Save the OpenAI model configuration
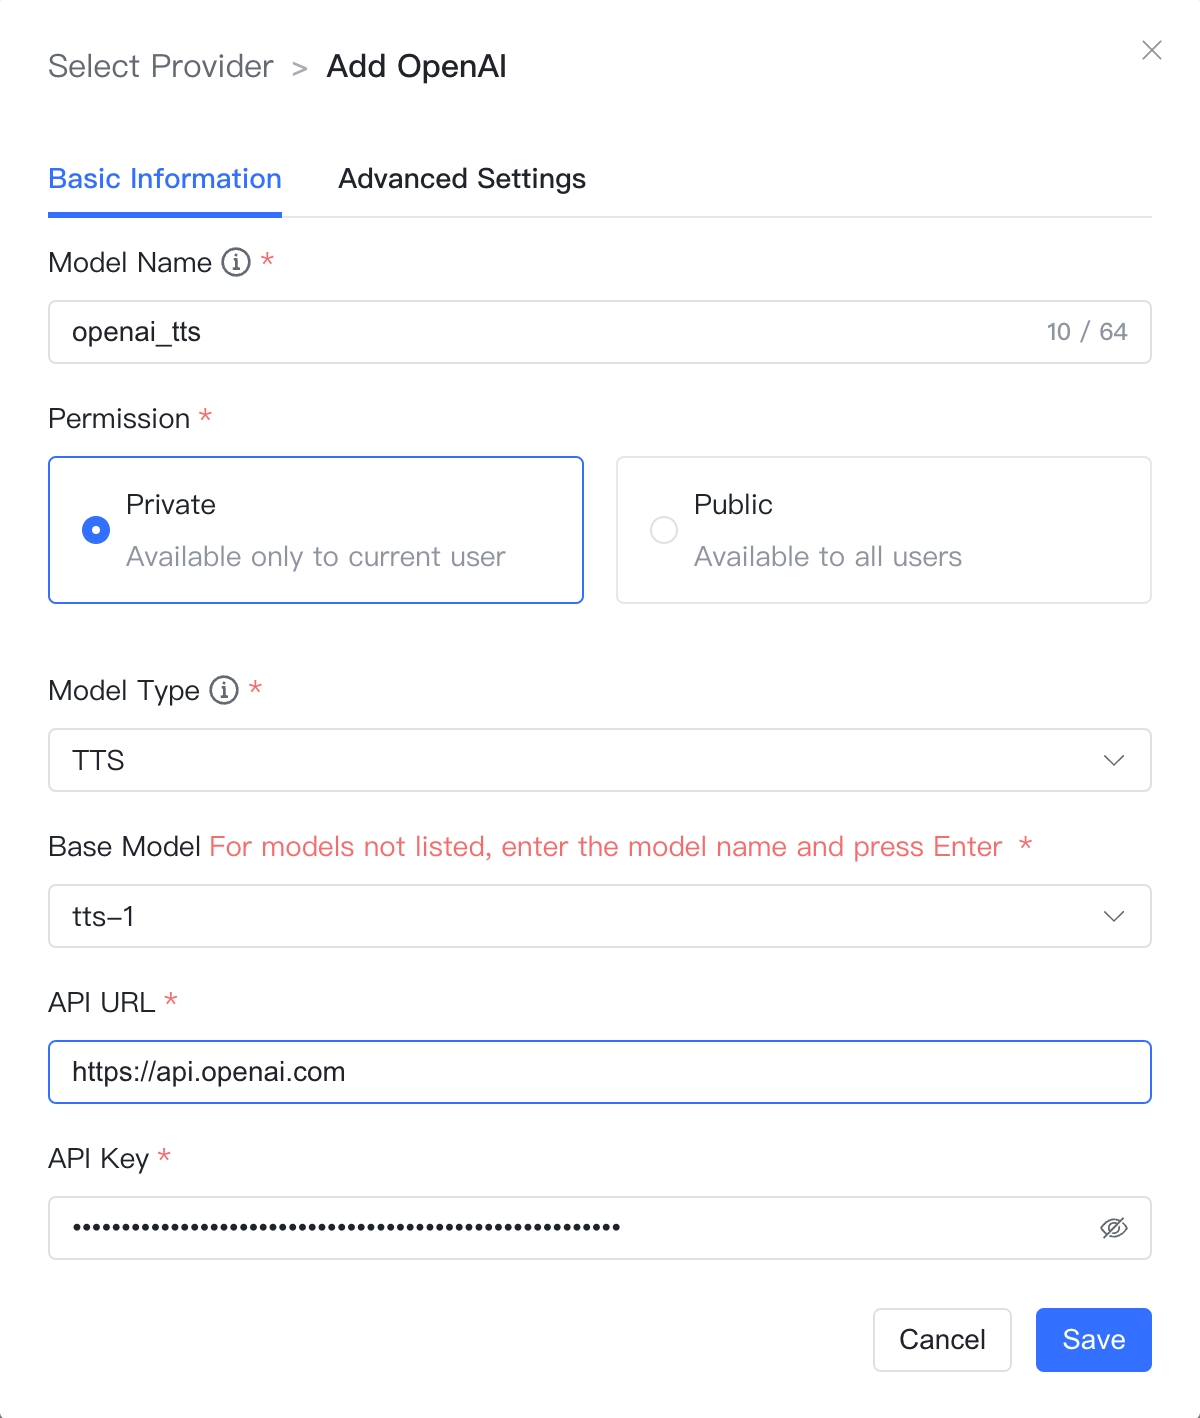The height and width of the screenshot is (1418, 1200). click(1094, 1340)
